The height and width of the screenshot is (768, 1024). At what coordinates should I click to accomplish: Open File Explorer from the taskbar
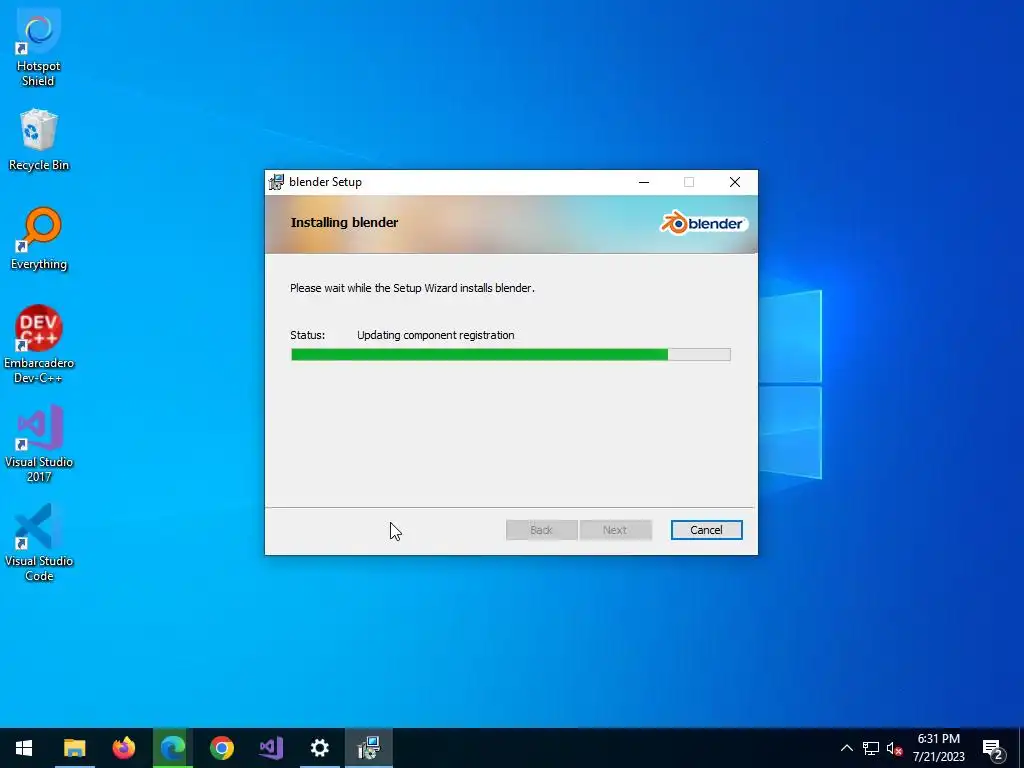coord(74,748)
